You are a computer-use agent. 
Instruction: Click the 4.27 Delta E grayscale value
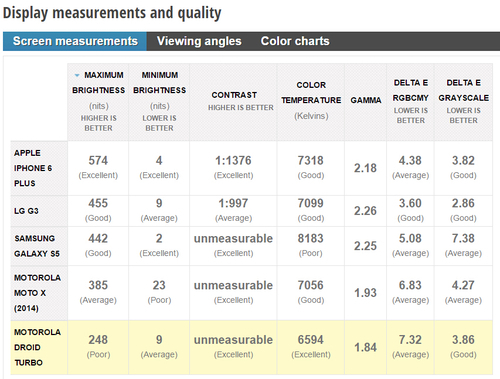(463, 285)
